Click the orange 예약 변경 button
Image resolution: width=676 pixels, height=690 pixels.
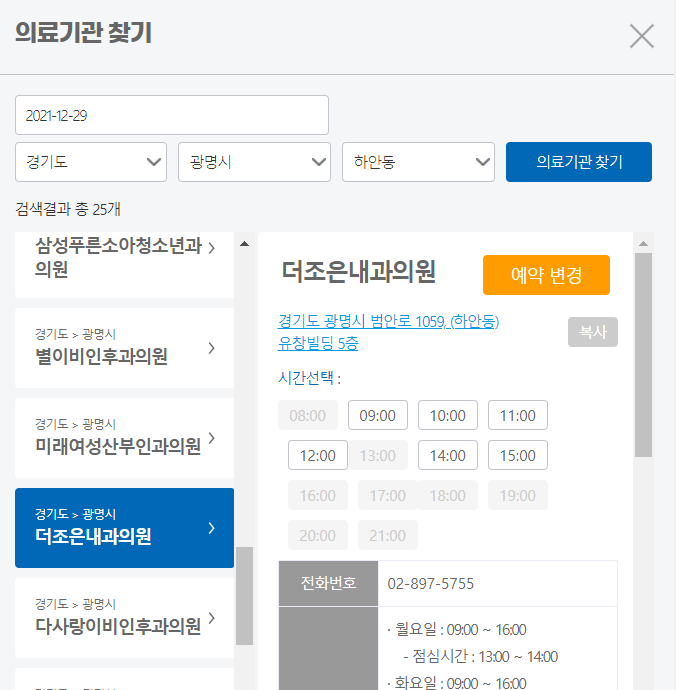tap(546, 275)
